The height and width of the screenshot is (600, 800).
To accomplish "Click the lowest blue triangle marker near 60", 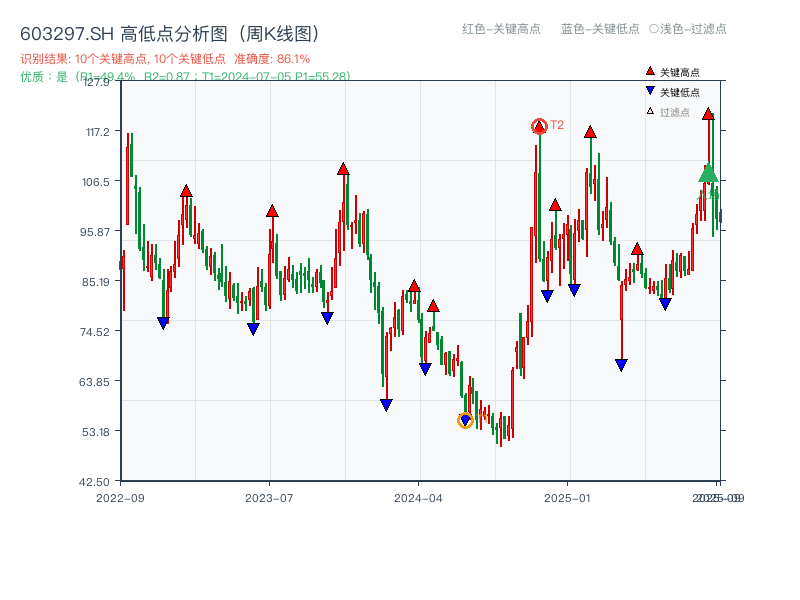I will coord(385,404).
